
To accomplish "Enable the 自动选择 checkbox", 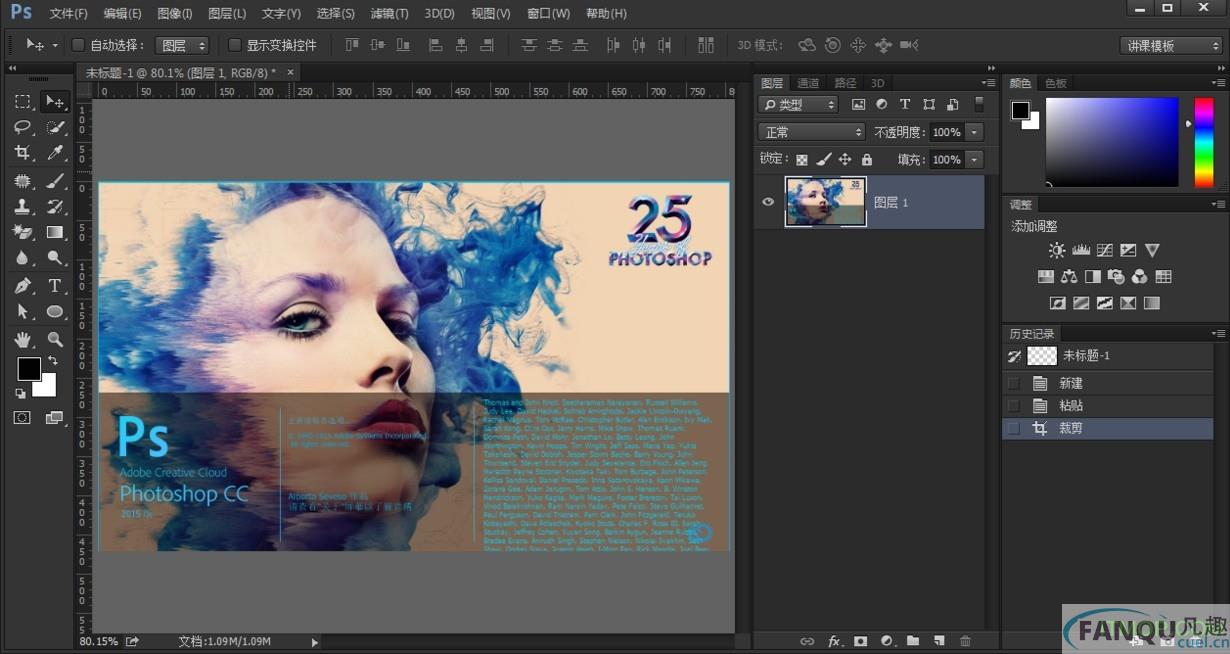I will [x=79, y=45].
